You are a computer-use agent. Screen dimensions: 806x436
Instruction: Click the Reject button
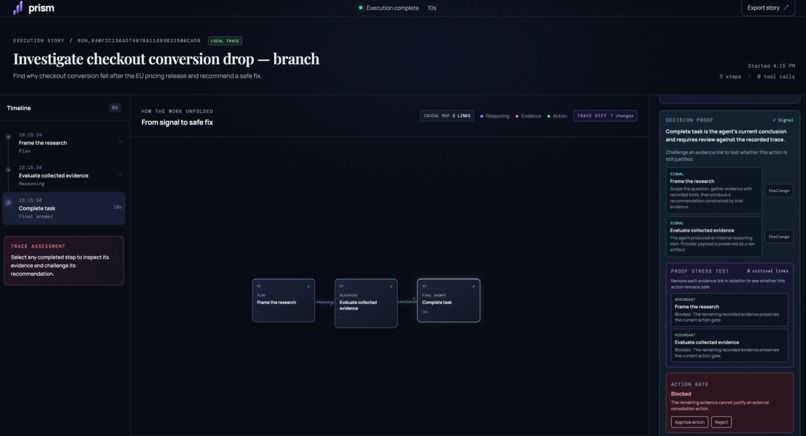point(721,422)
